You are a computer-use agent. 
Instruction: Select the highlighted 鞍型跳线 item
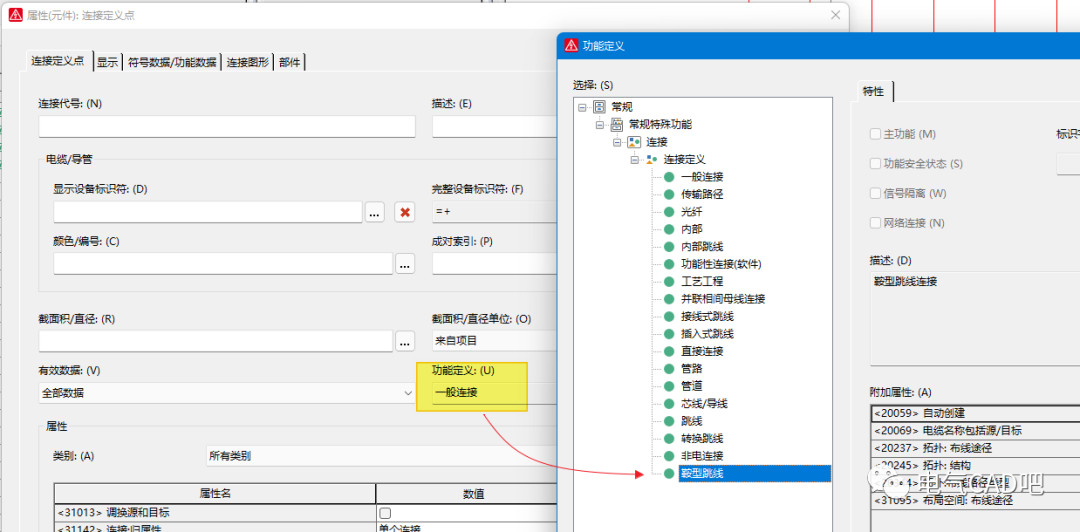pyautogui.click(x=754, y=473)
